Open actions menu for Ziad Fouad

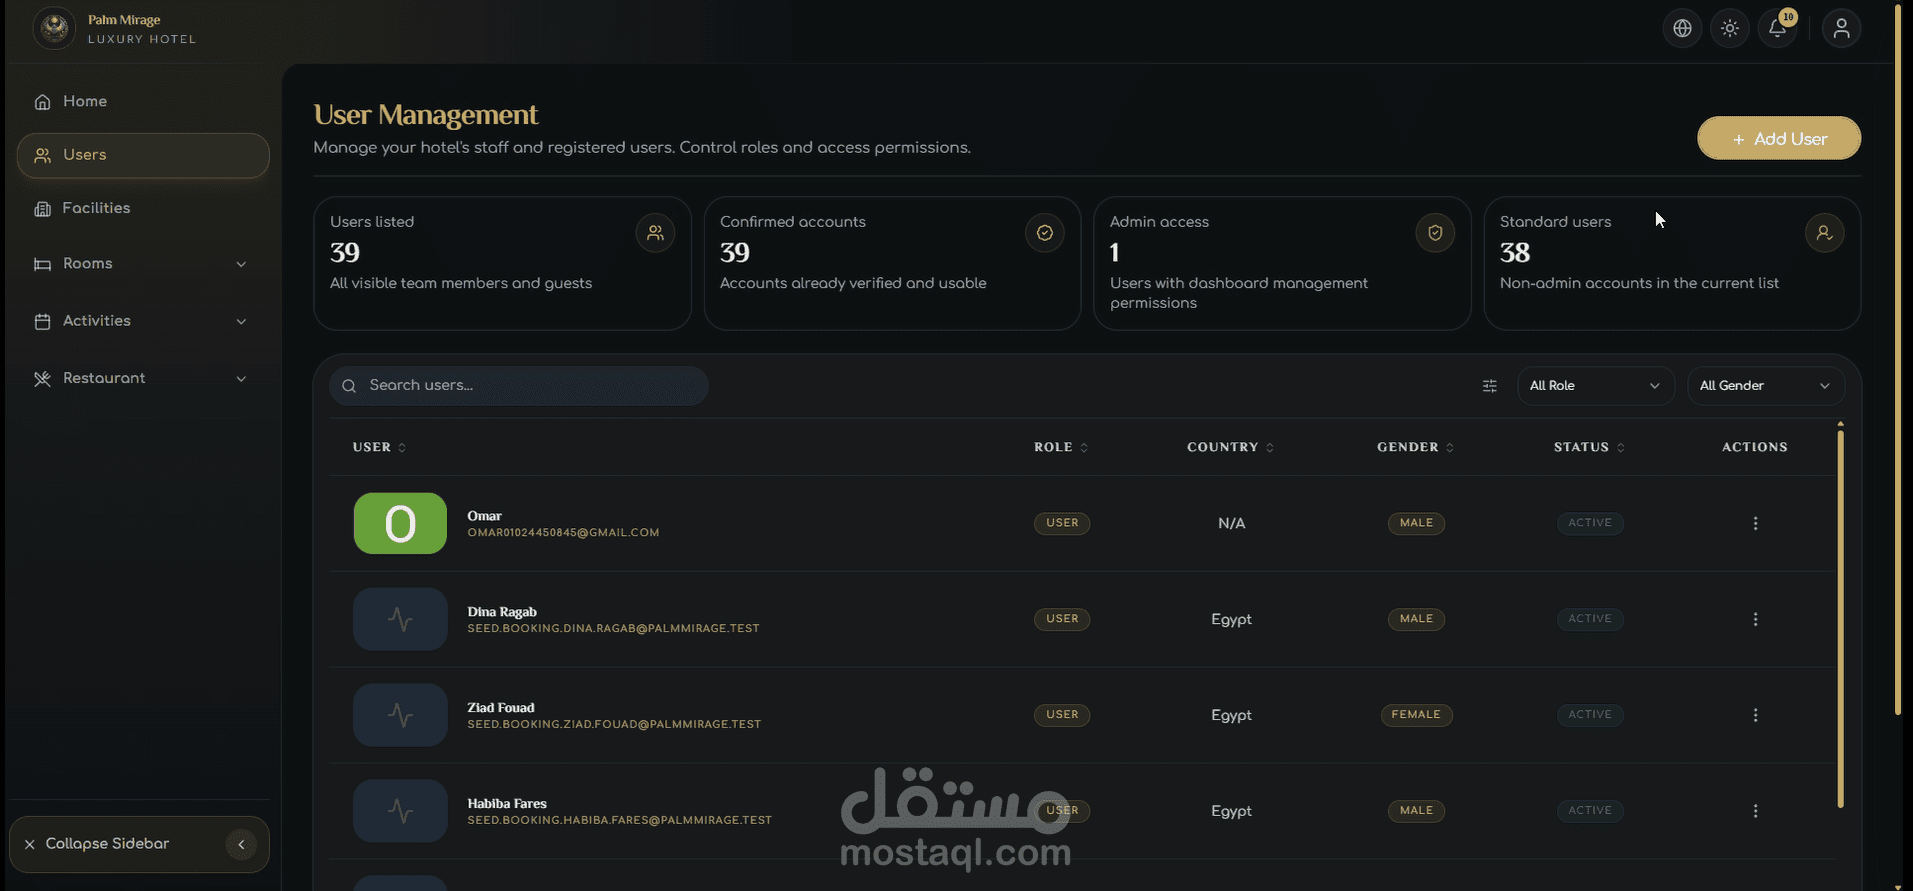pyautogui.click(x=1755, y=715)
